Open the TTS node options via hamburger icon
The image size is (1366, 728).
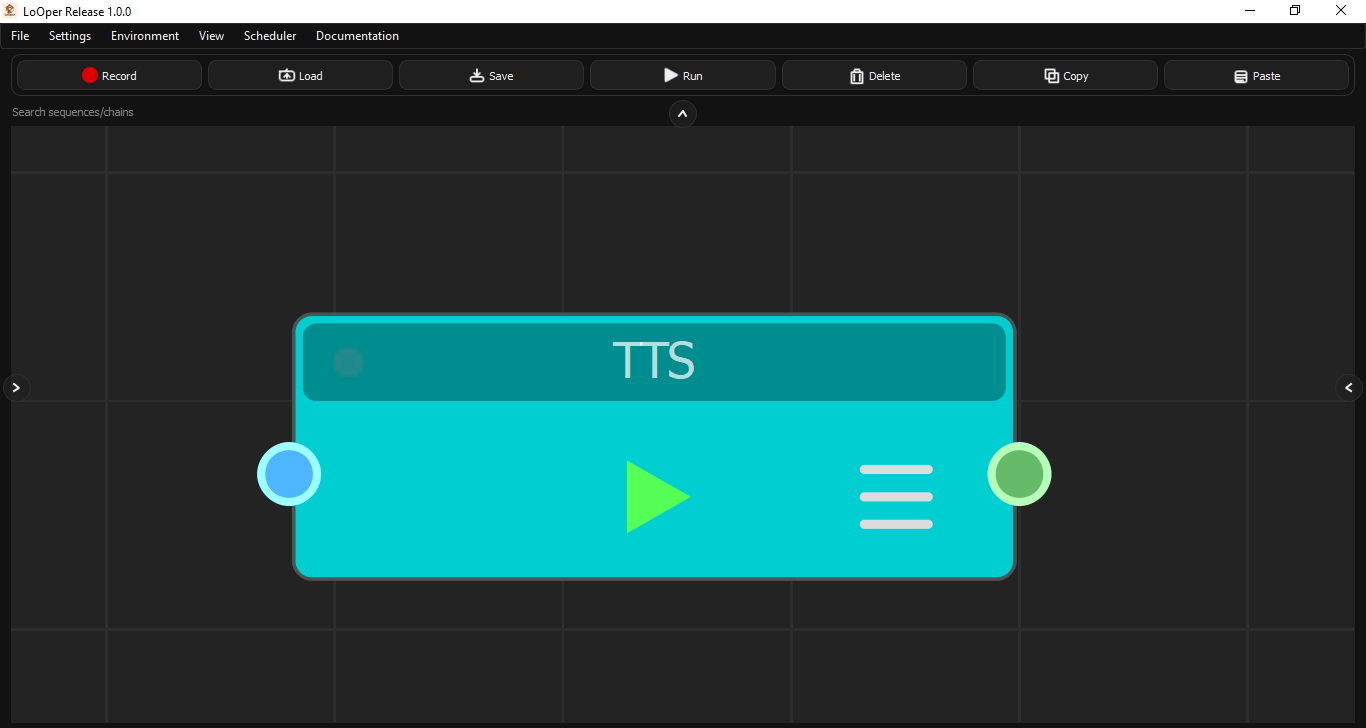tap(895, 496)
